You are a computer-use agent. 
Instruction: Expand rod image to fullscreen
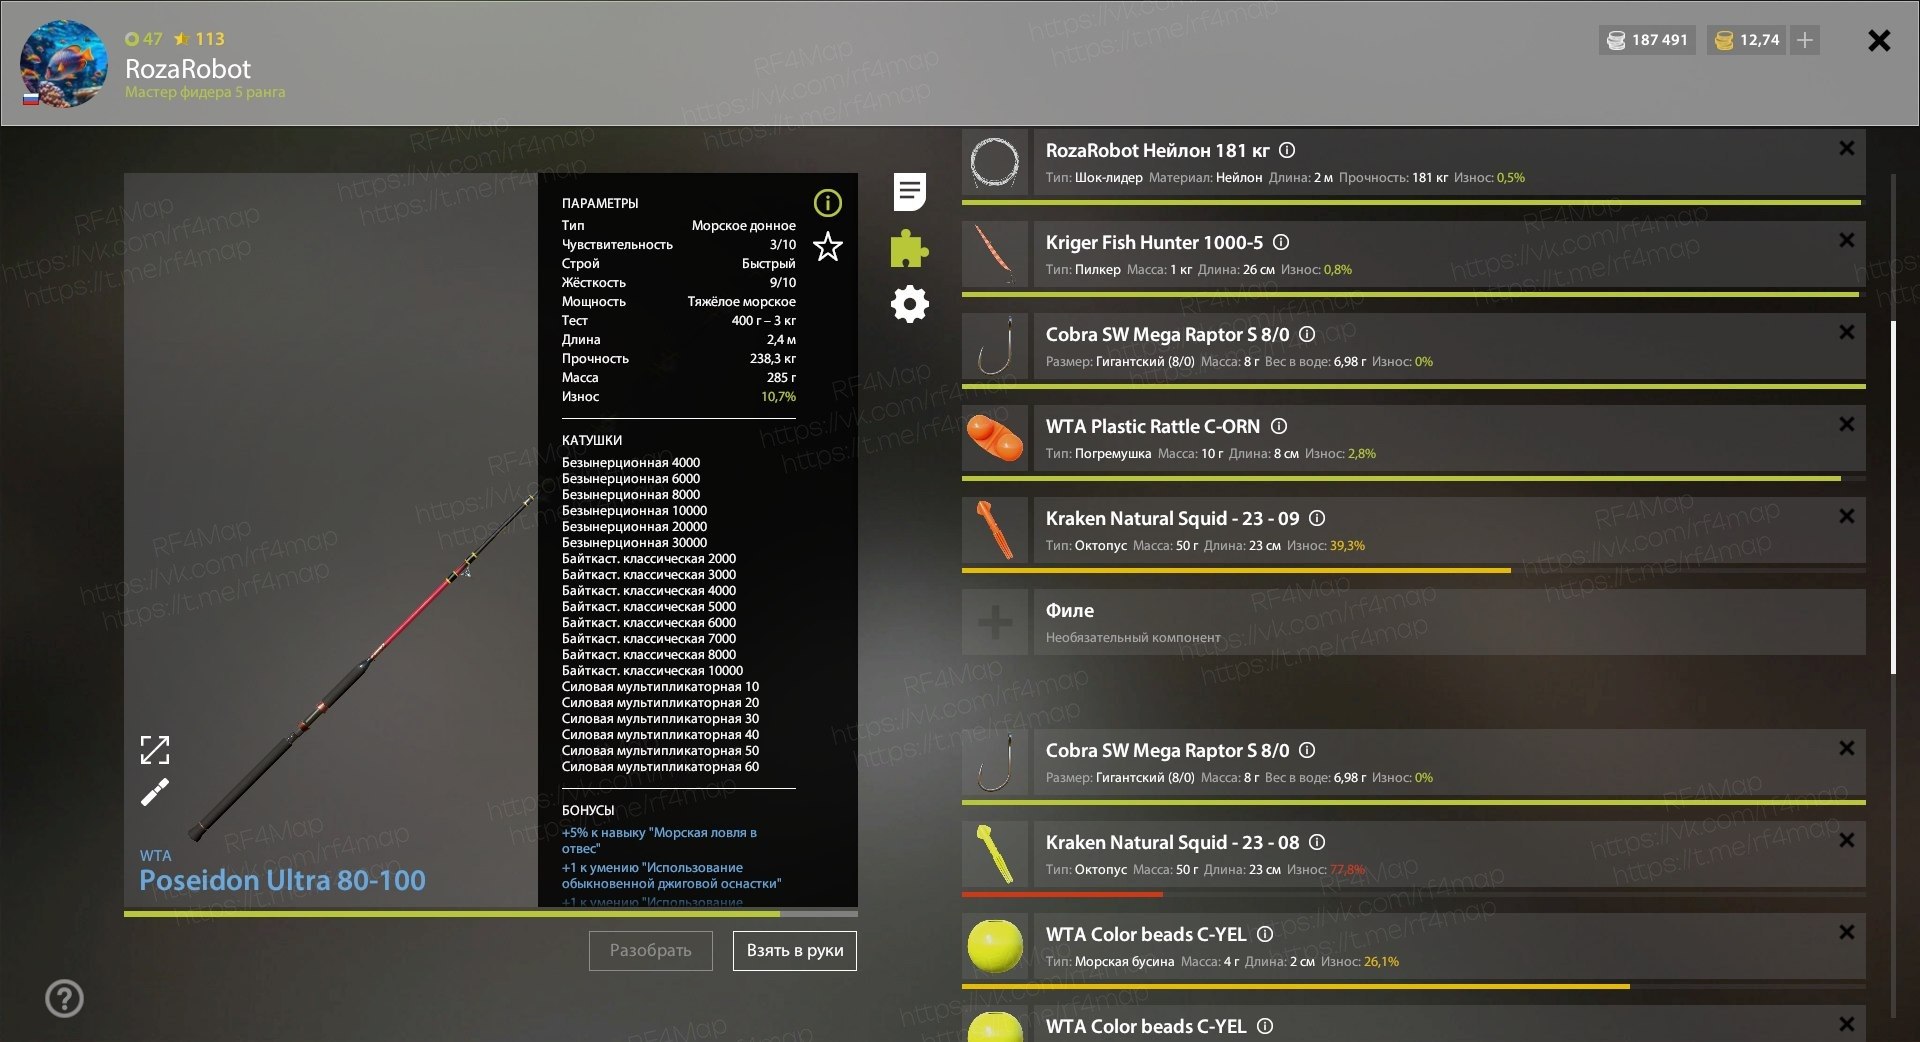(x=155, y=749)
